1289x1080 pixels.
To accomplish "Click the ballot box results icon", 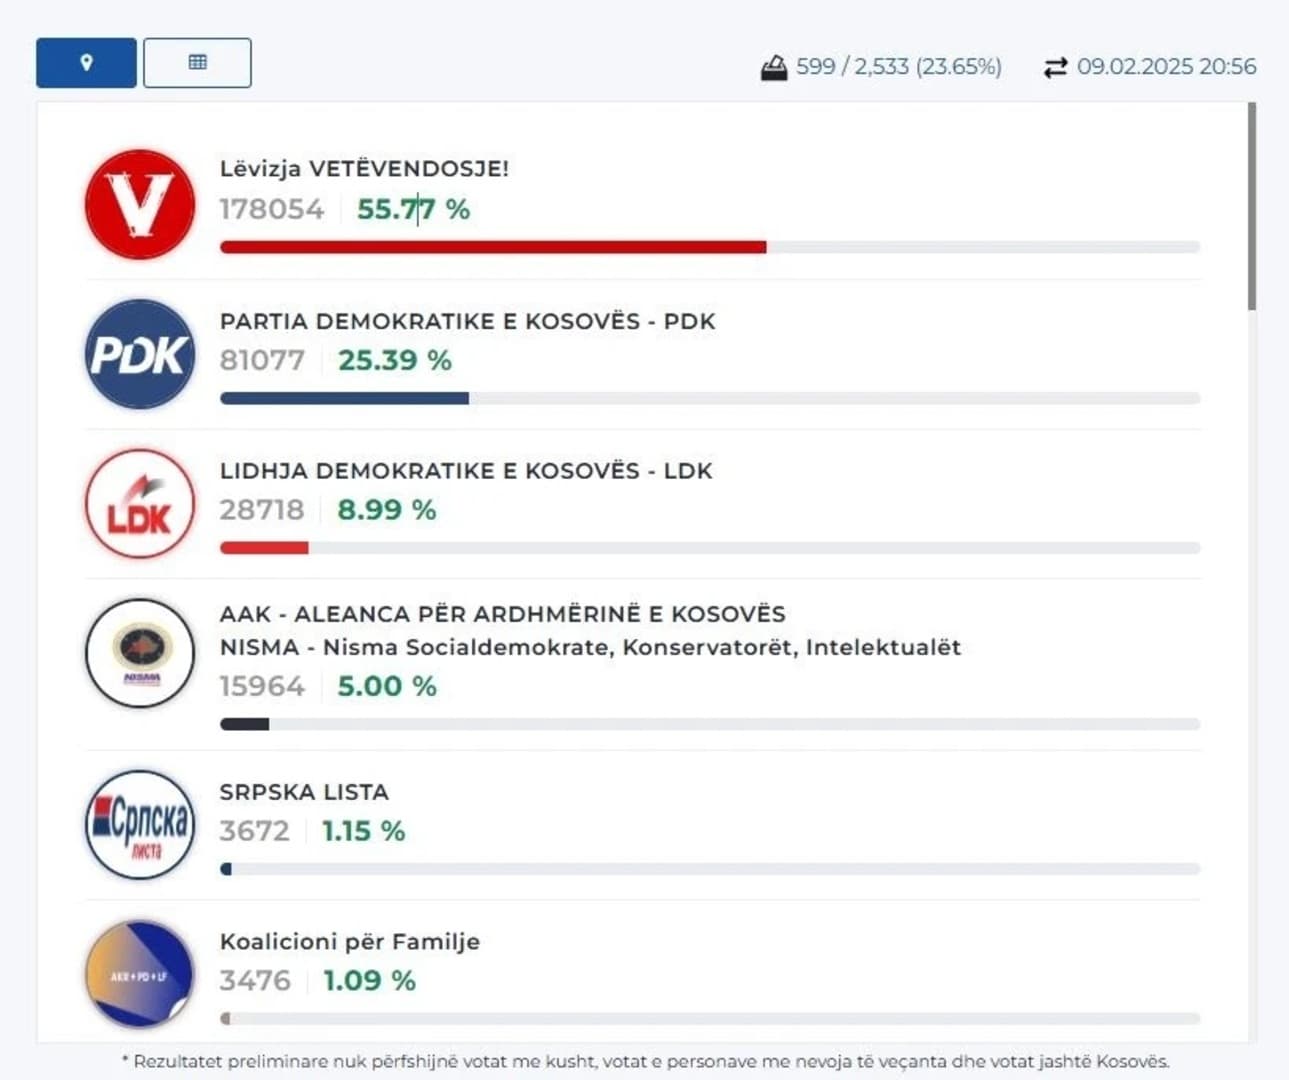I will click(776, 66).
